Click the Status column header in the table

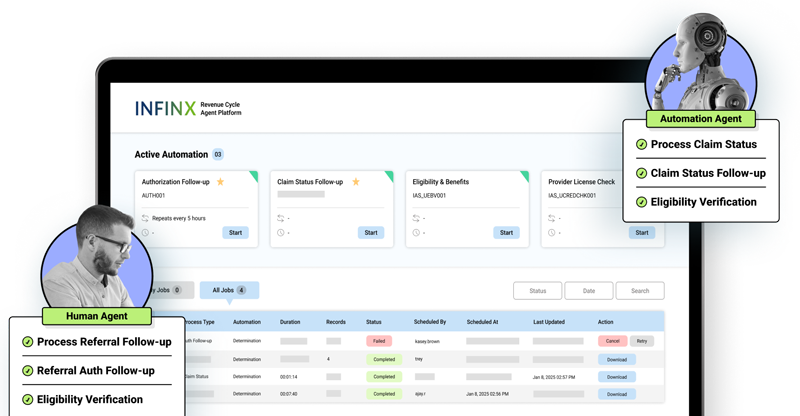pyautogui.click(x=373, y=322)
